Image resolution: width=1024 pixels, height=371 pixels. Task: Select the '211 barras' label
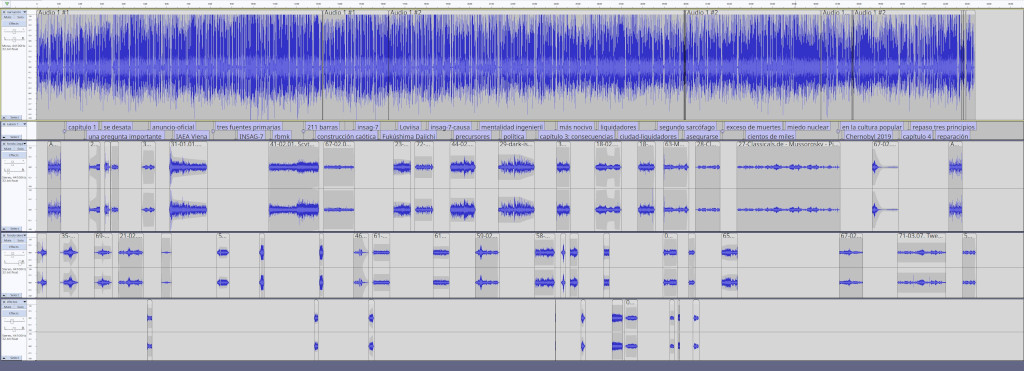coord(322,127)
